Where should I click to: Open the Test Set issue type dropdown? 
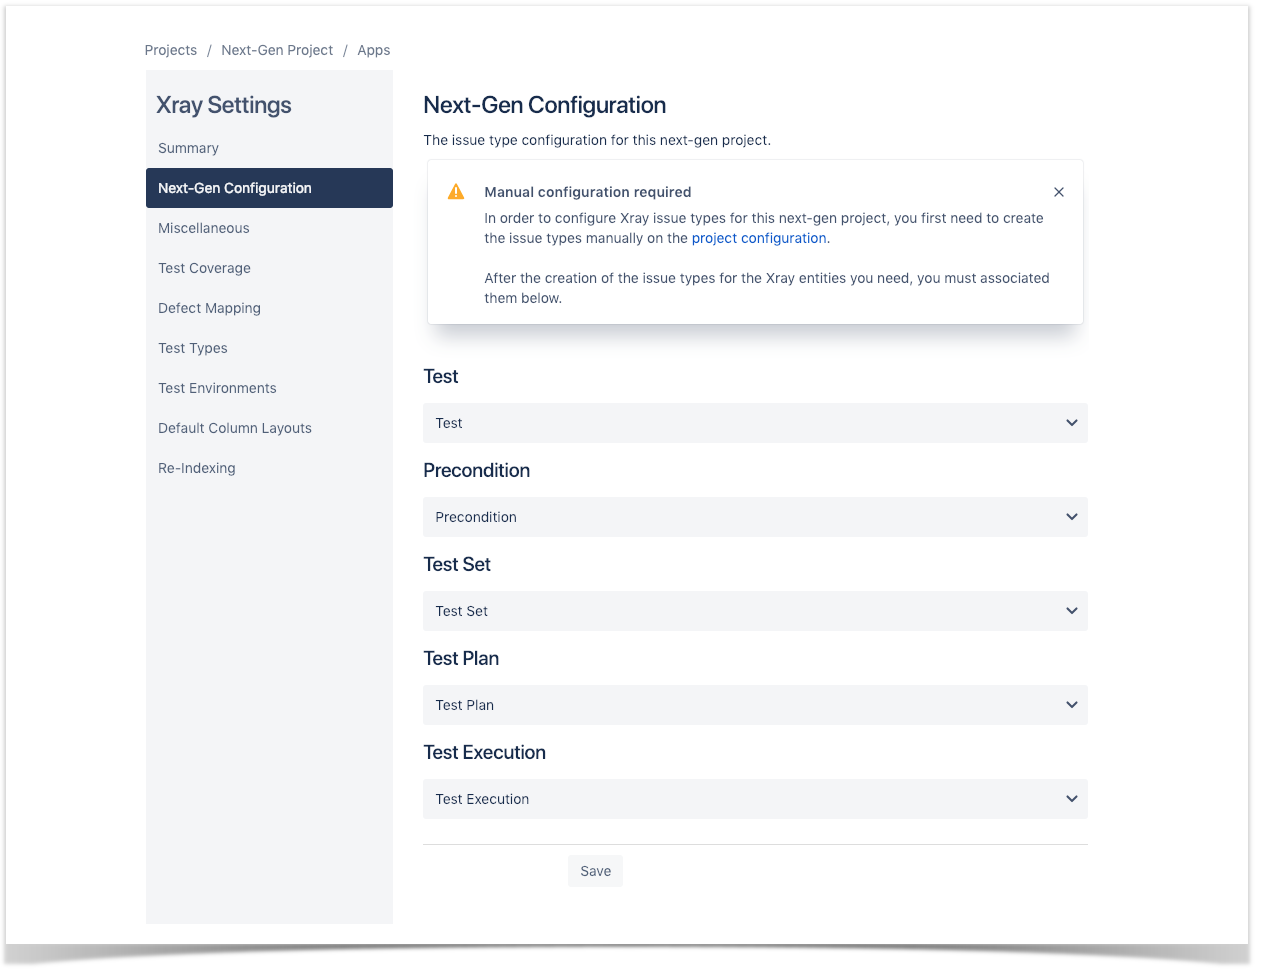click(x=755, y=611)
